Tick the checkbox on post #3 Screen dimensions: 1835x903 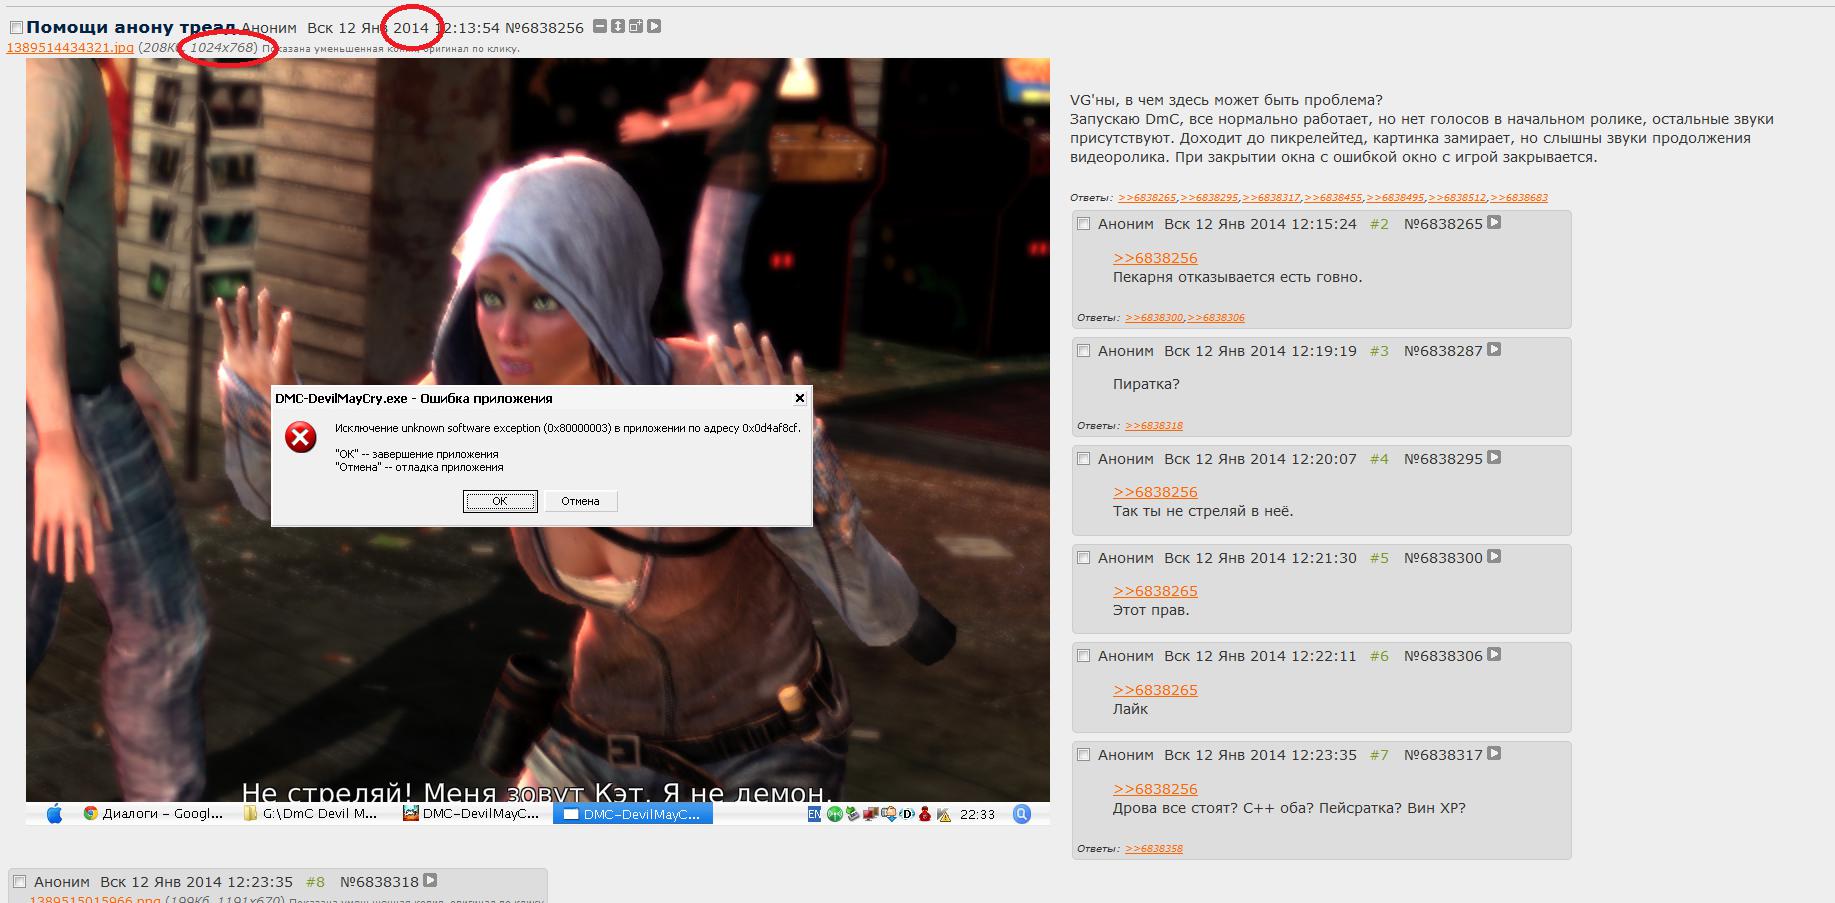coord(1083,351)
